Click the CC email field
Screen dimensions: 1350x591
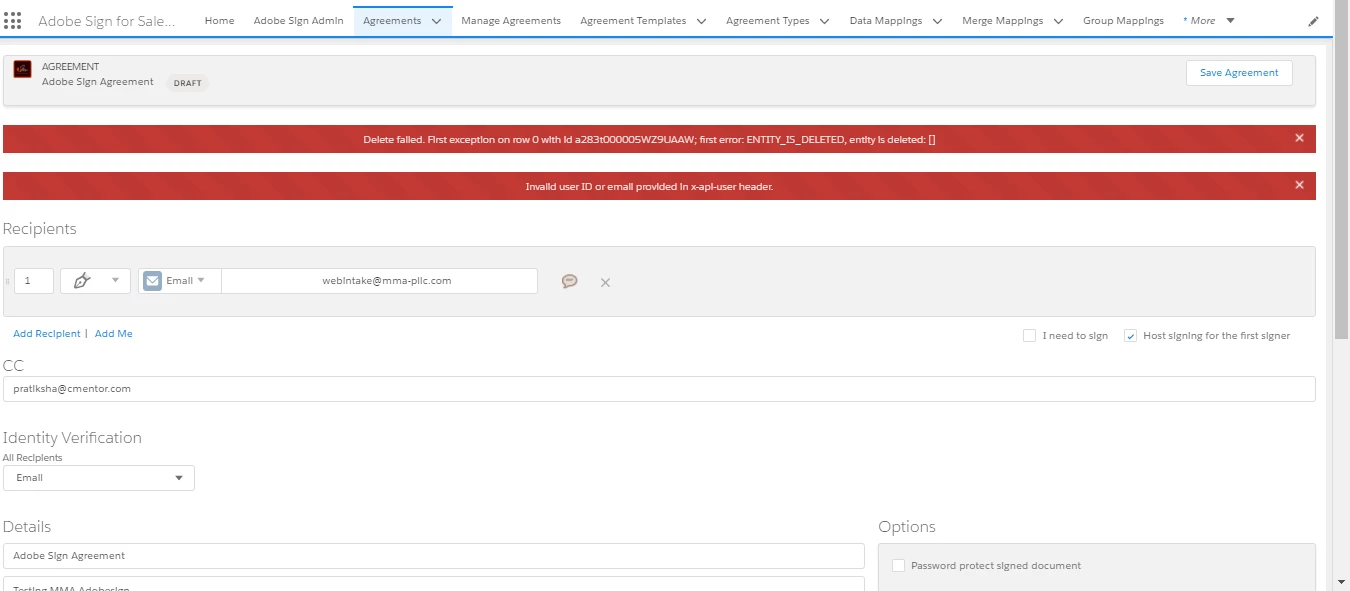[x=659, y=389]
